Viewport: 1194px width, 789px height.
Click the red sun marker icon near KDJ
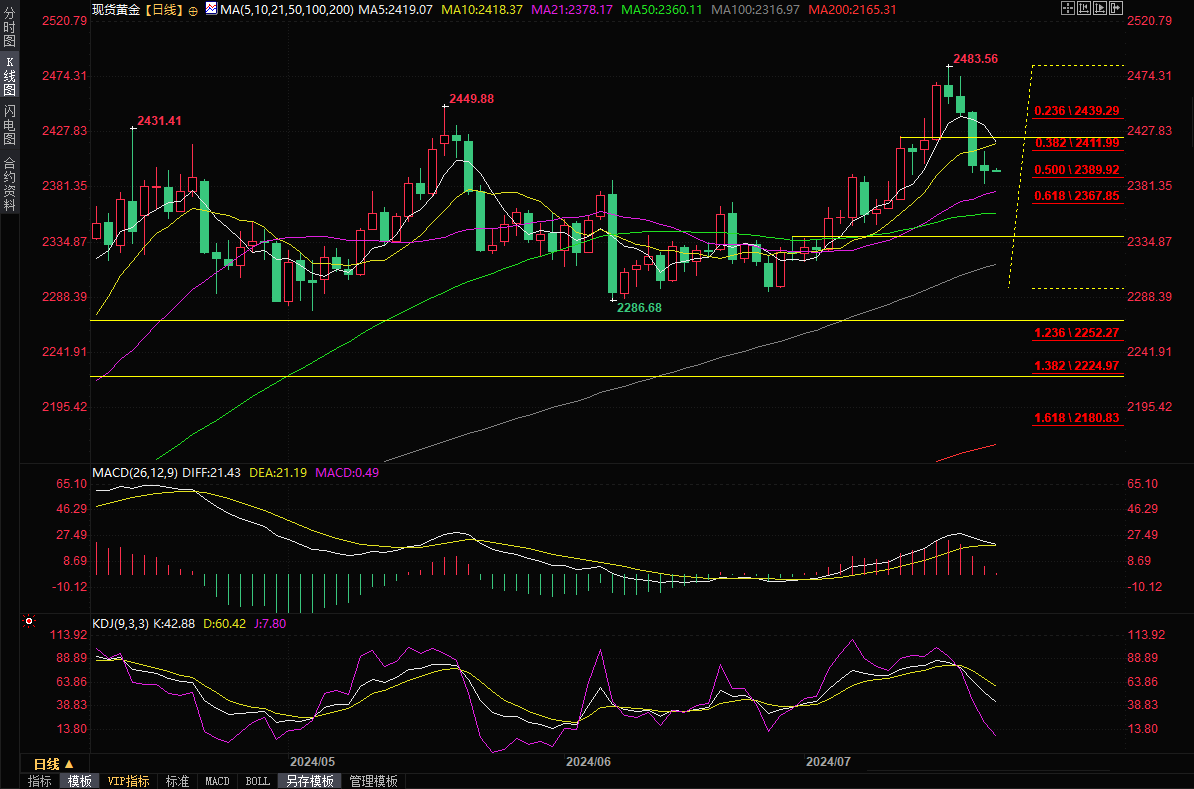tap(28, 621)
